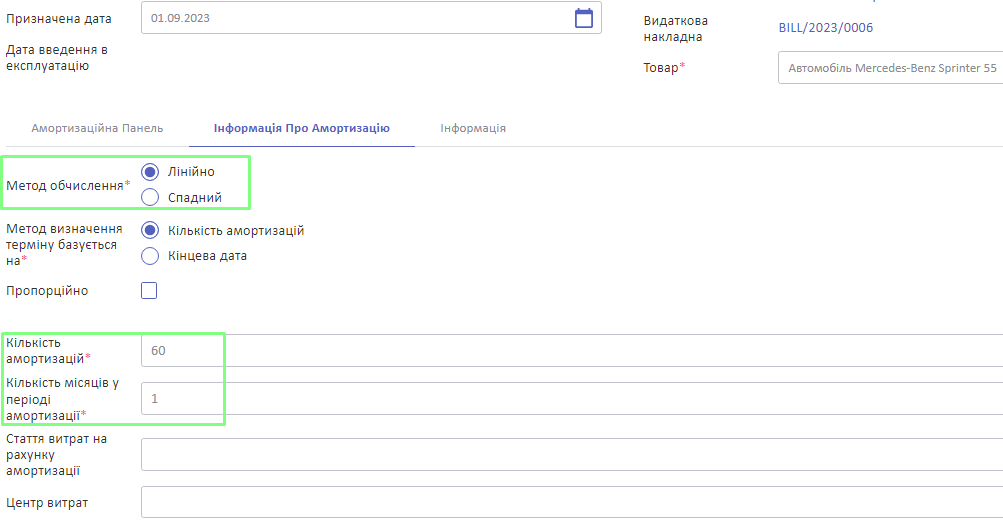Image resolution: width=1003 pixels, height=527 pixels.
Task: Click the Пропорційно label text
Action: (47, 290)
